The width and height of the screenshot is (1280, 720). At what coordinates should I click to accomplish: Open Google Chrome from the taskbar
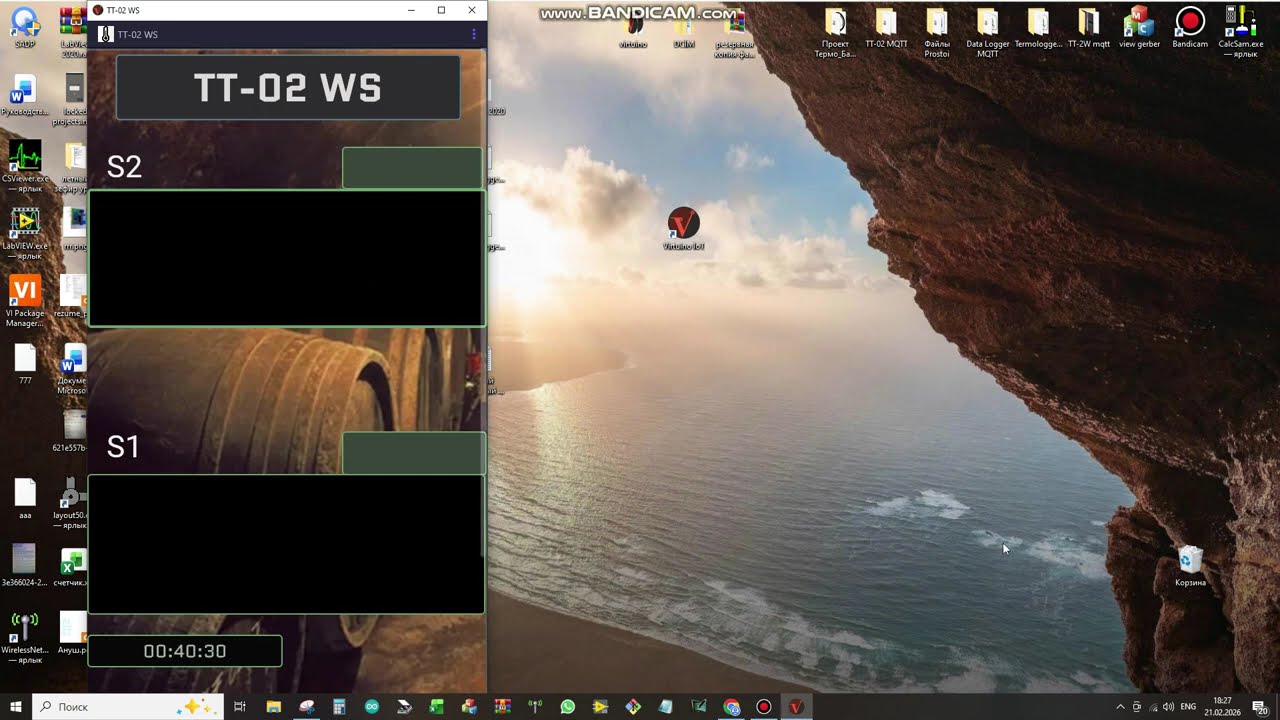tap(732, 706)
